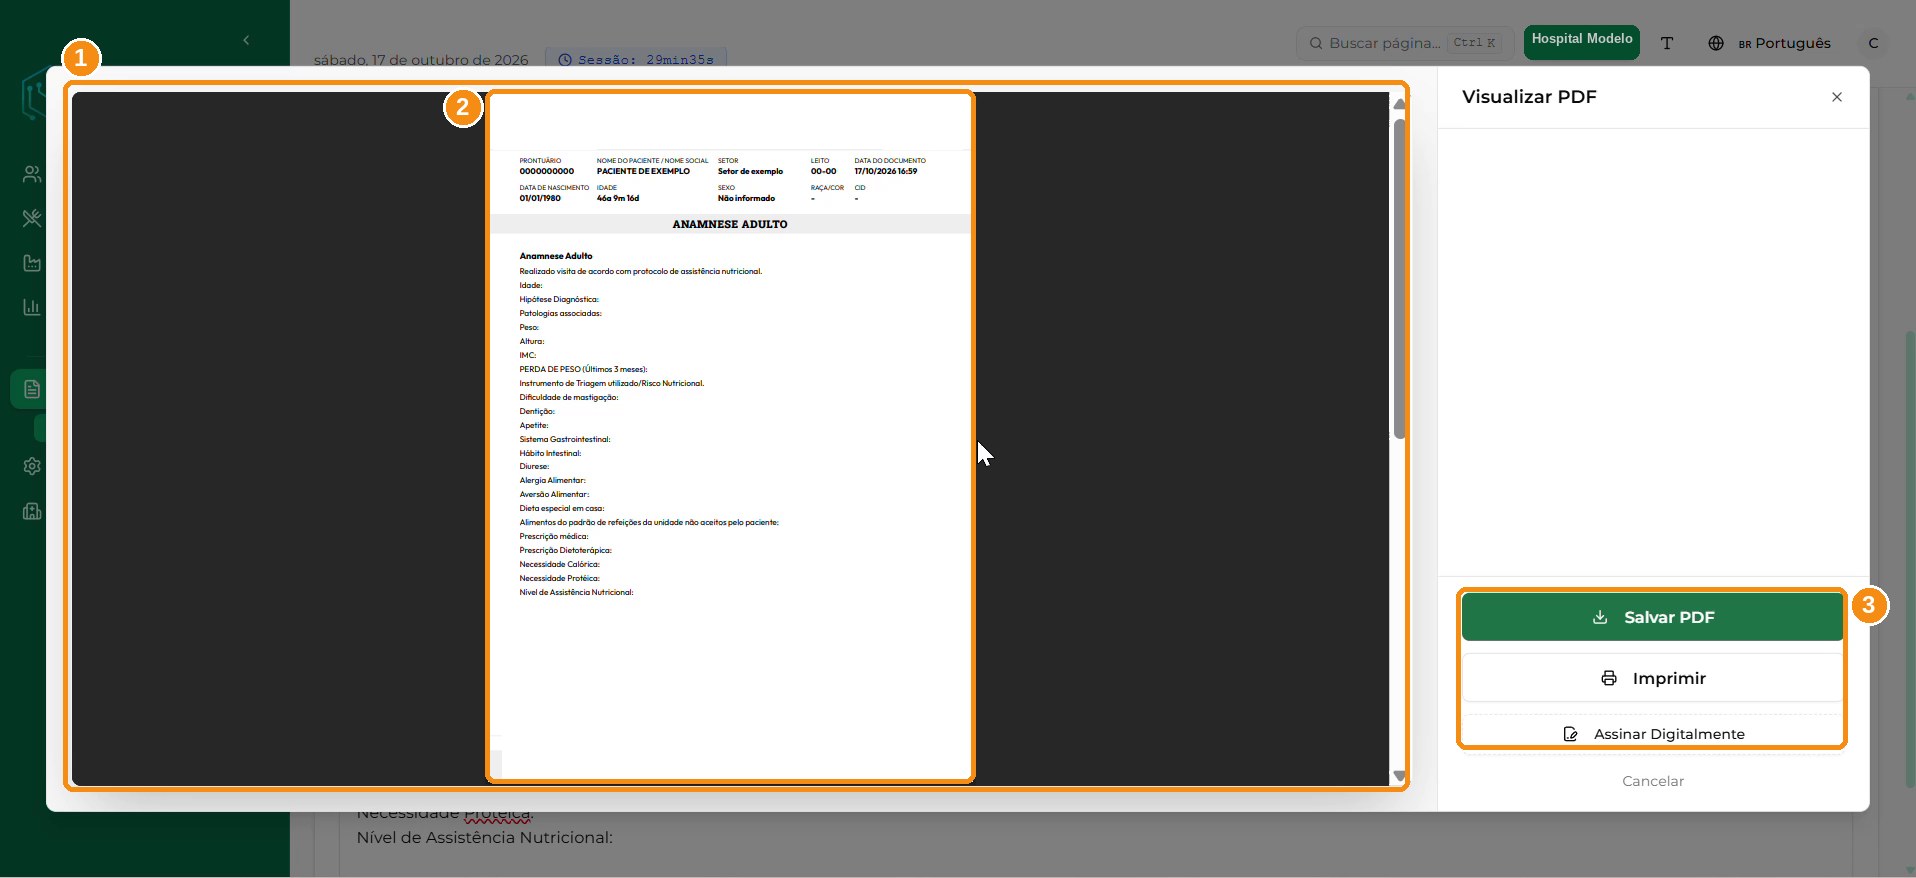Collapse the sidebar with the chevron
This screenshot has height=878, width=1916.
coord(246,40)
